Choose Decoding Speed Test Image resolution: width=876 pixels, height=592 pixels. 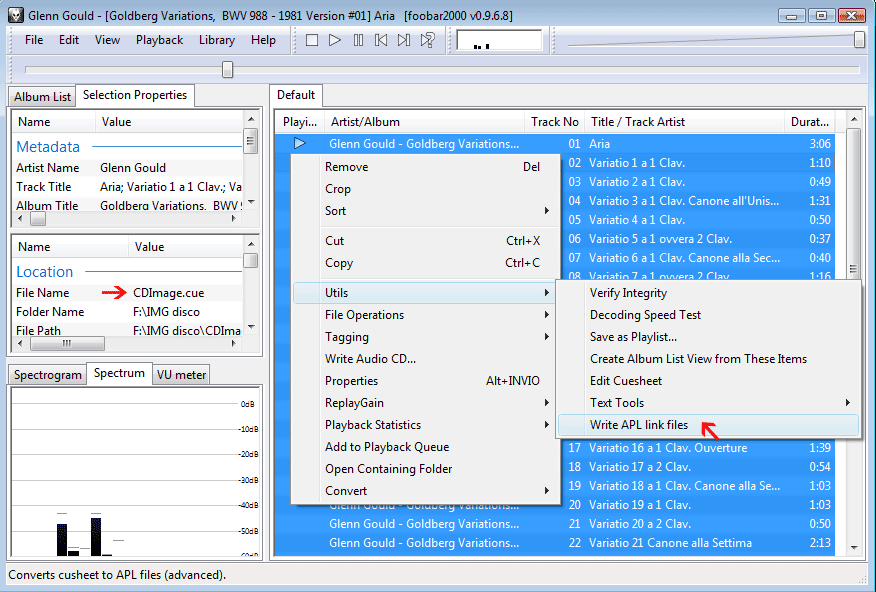pyautogui.click(x=708, y=315)
